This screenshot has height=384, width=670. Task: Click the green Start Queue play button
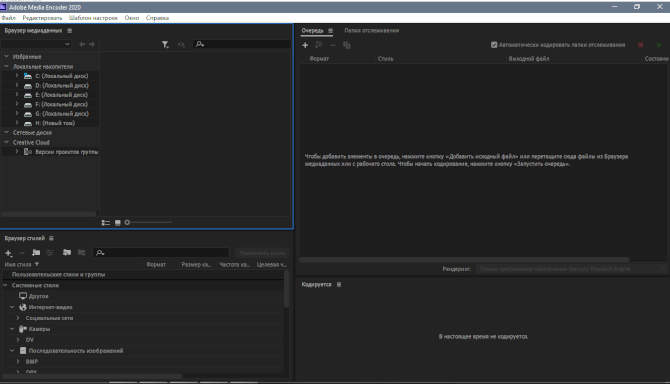click(x=658, y=45)
